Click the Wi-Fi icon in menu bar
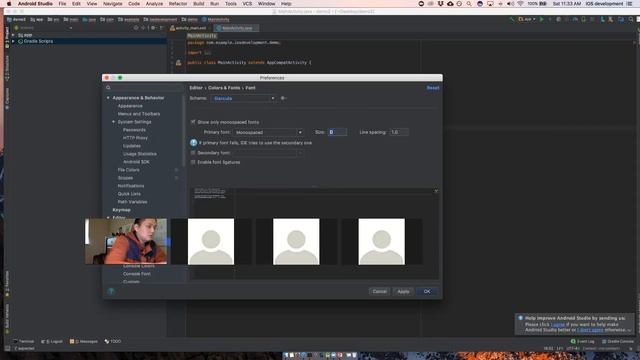This screenshot has width=640, height=360. [x=520, y=4]
